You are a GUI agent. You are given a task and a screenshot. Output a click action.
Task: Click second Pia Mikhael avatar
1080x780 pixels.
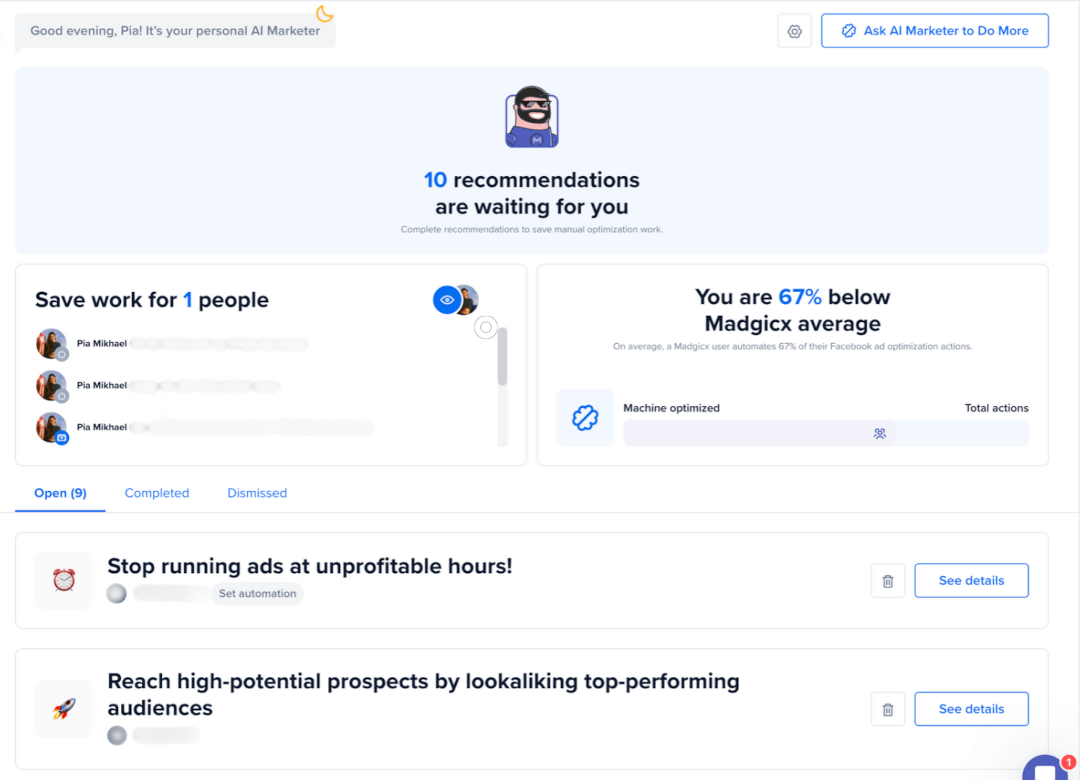(51, 385)
